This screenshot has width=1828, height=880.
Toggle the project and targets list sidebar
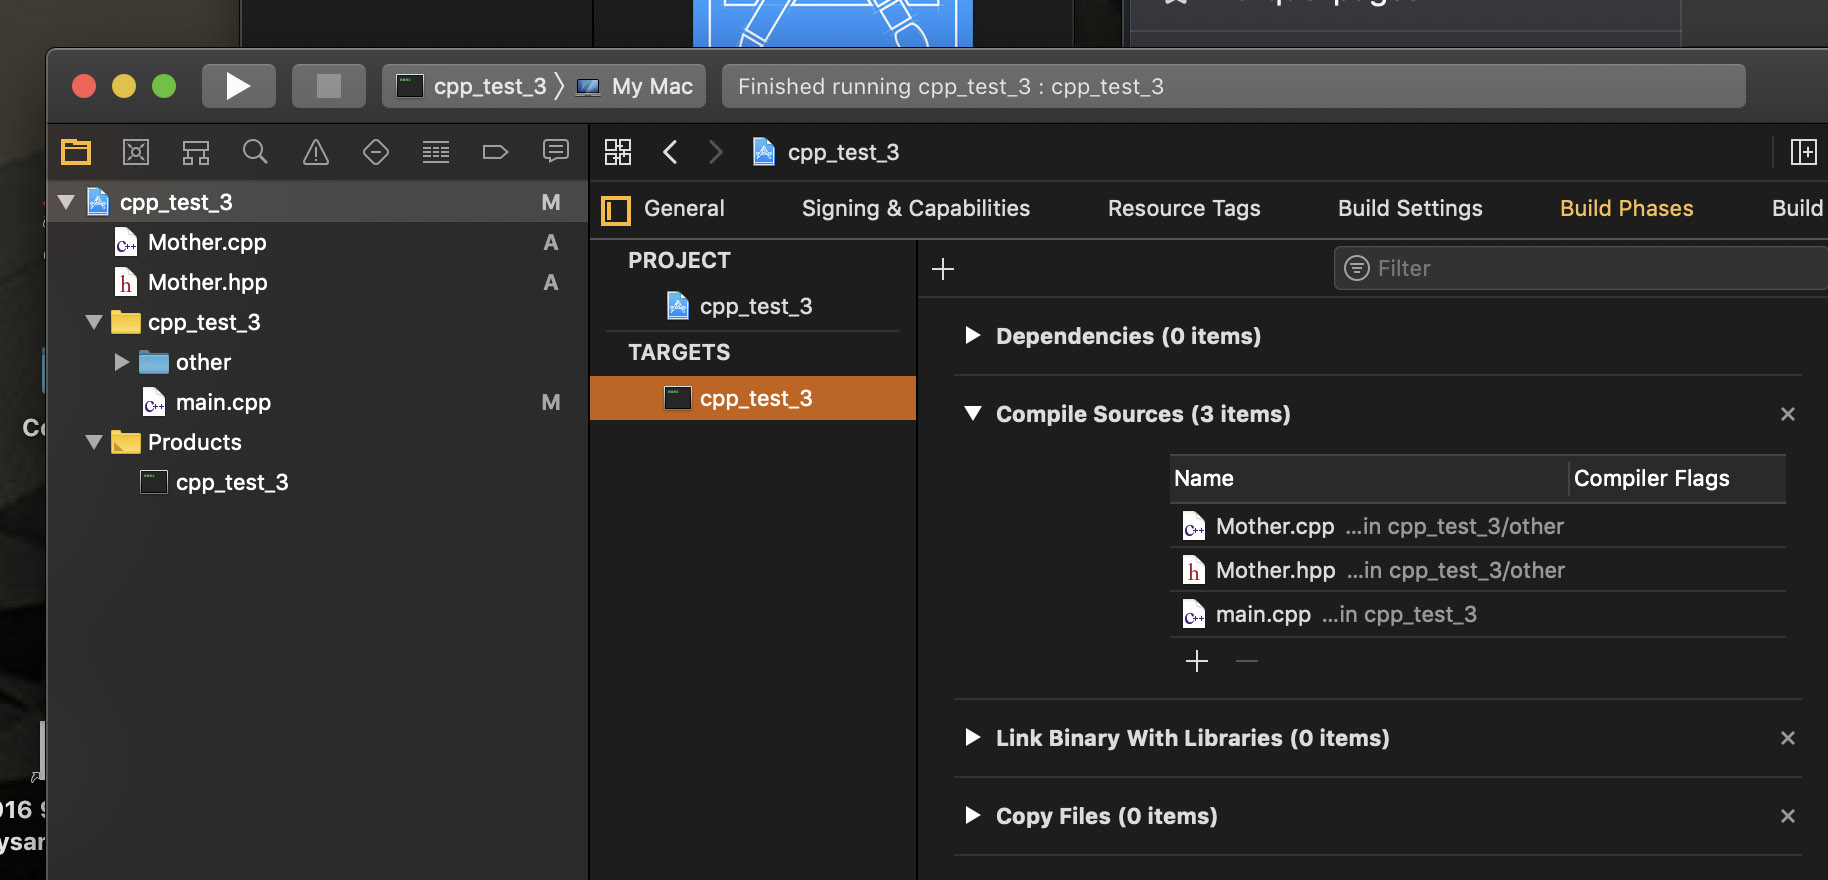[615, 210]
